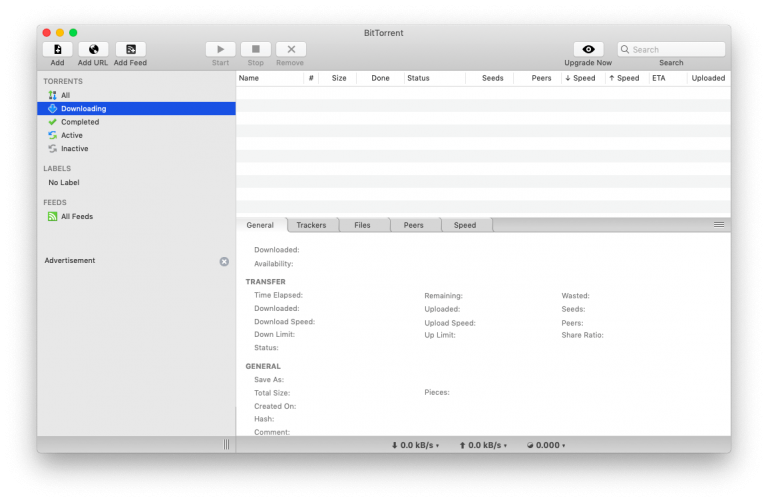Image resolution: width=768 pixels, height=502 pixels.
Task: Click the Stop square button
Action: click(x=256, y=49)
